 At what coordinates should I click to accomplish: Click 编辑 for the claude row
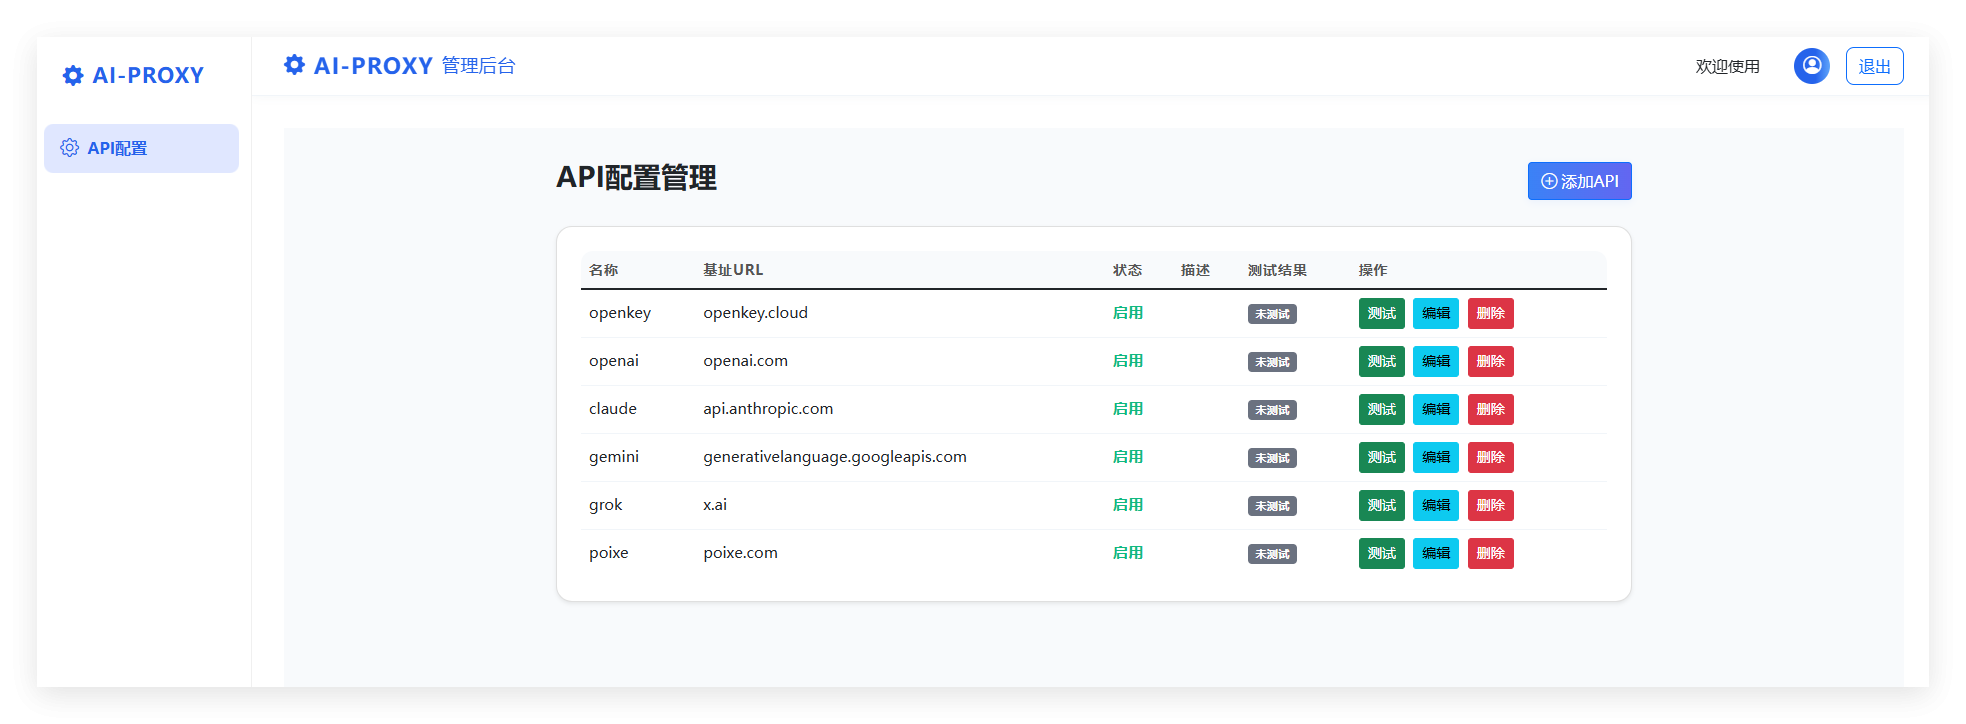click(1436, 409)
